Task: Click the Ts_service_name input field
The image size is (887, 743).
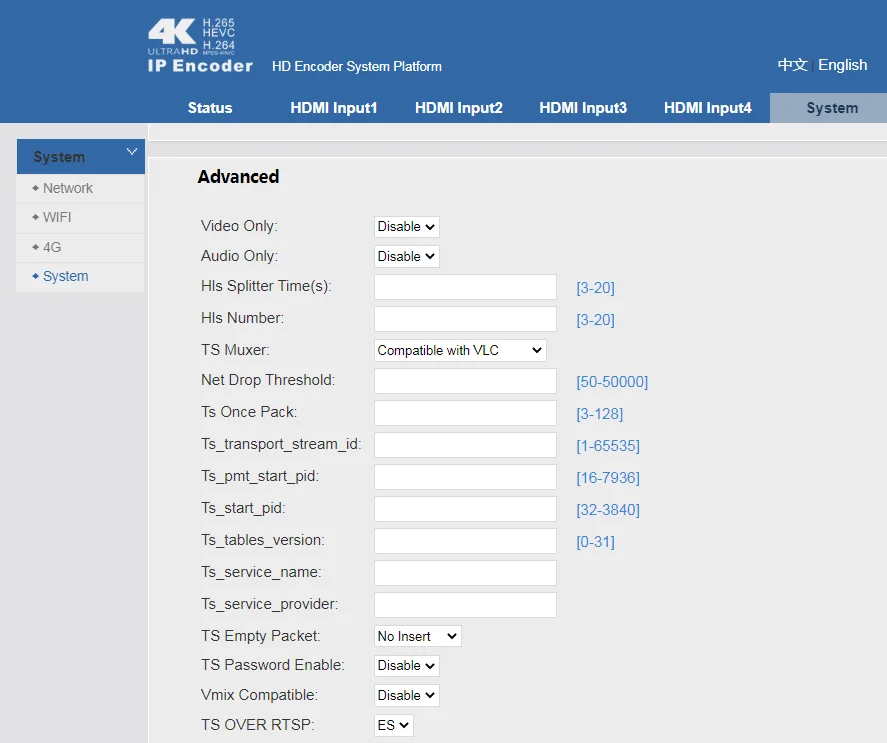Action: (464, 572)
